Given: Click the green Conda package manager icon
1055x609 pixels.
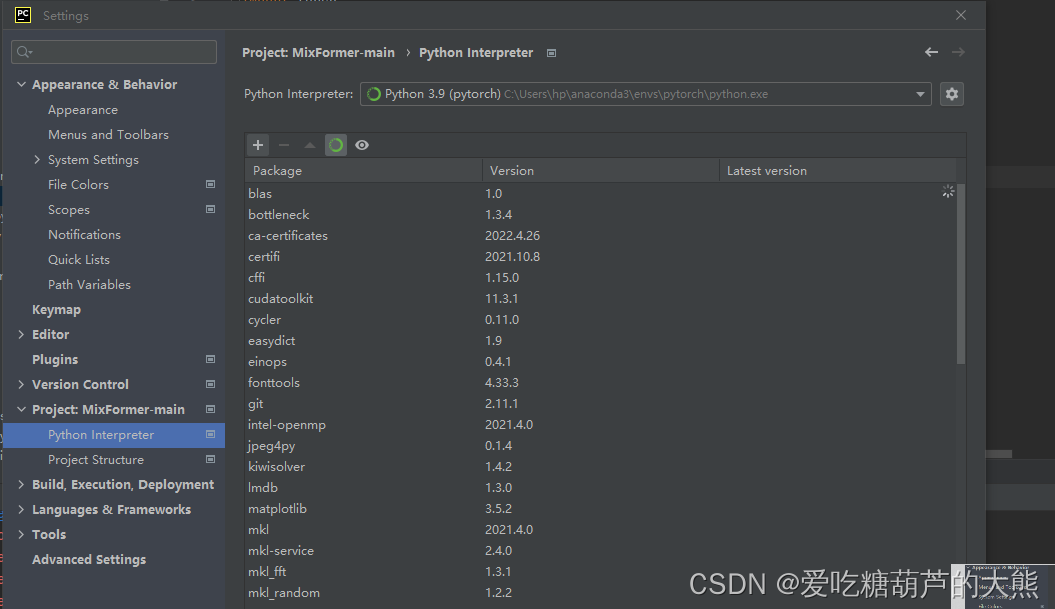Looking at the screenshot, I should 336,145.
